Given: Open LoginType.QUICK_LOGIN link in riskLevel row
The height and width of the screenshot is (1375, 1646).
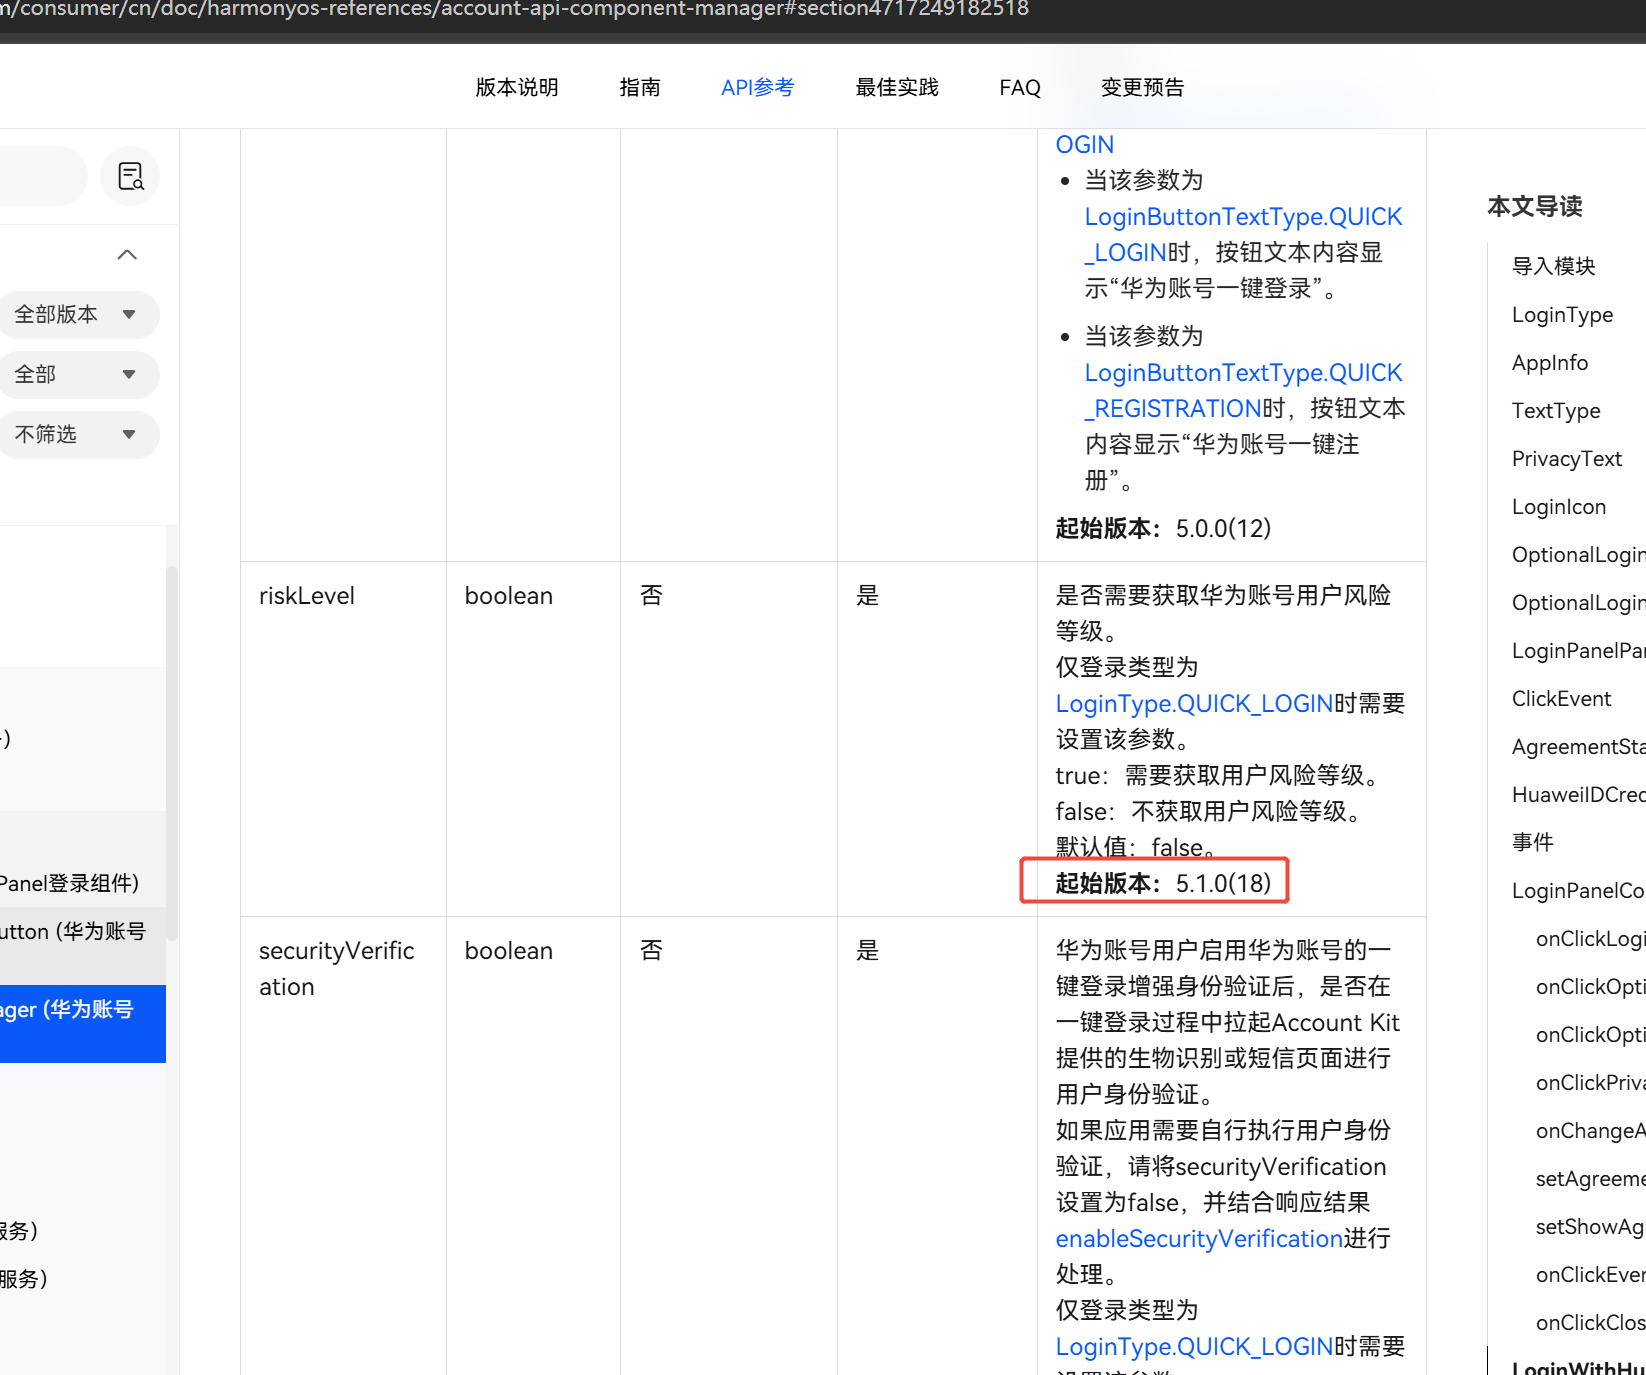Looking at the screenshot, I should click(1194, 704).
